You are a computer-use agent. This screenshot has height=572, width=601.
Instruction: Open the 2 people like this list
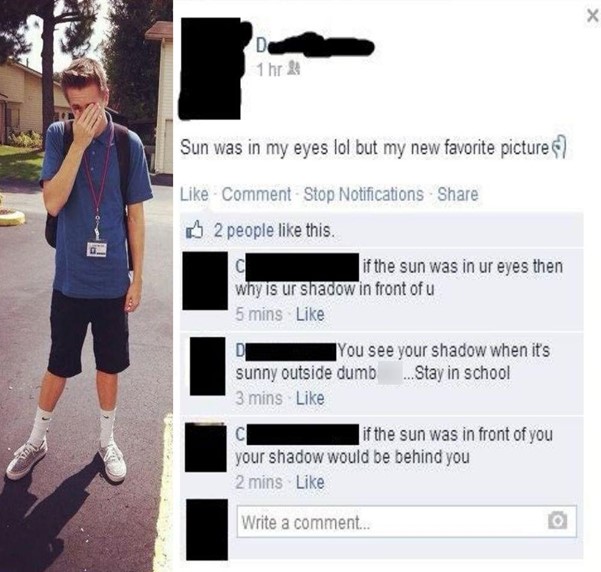coord(274,230)
